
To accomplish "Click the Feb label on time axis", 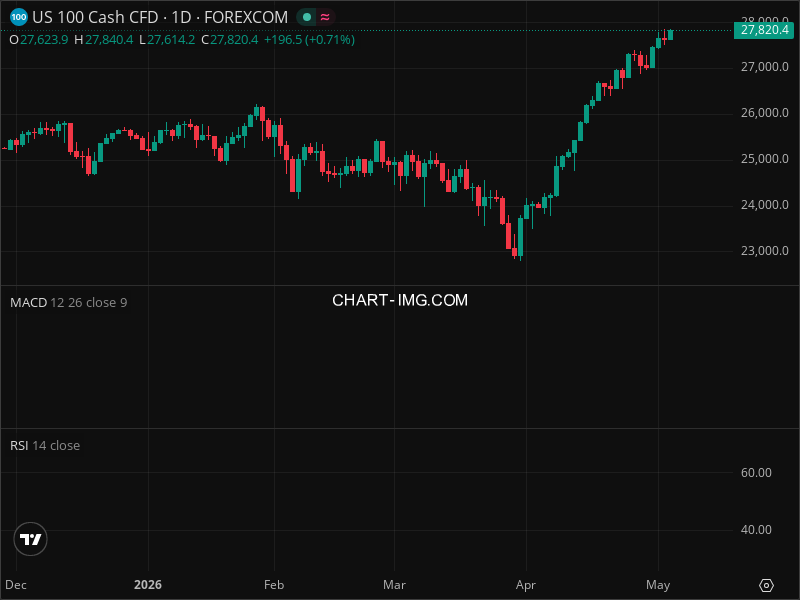I will (x=274, y=585).
